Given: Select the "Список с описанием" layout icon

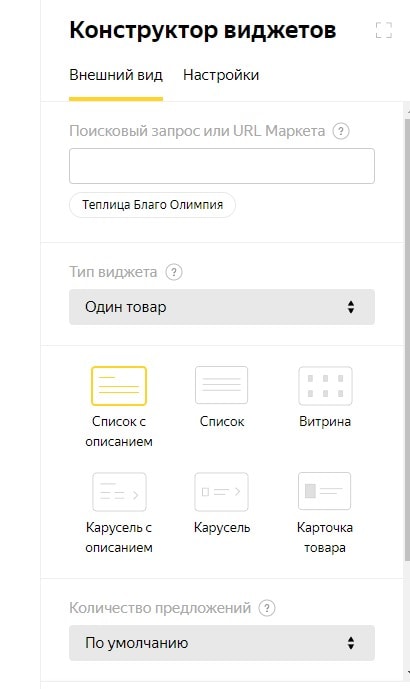Looking at the screenshot, I should click(x=119, y=385).
